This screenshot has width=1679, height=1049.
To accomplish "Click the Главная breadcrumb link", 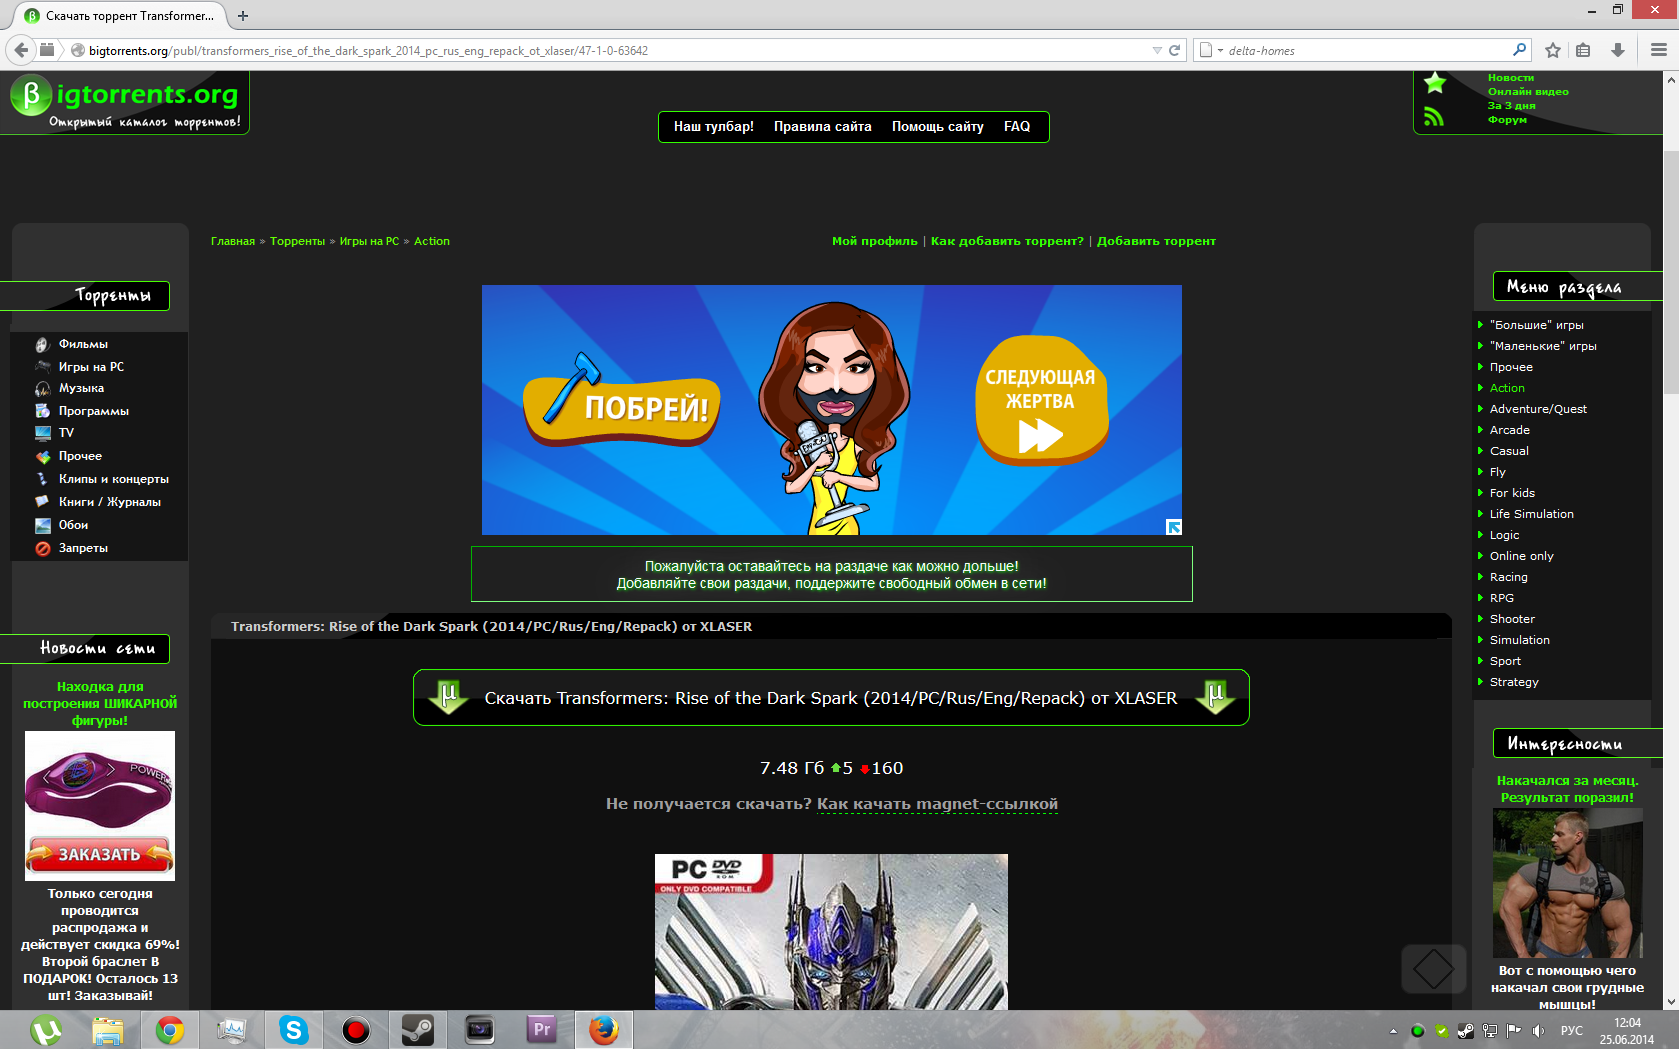I will (x=232, y=241).
